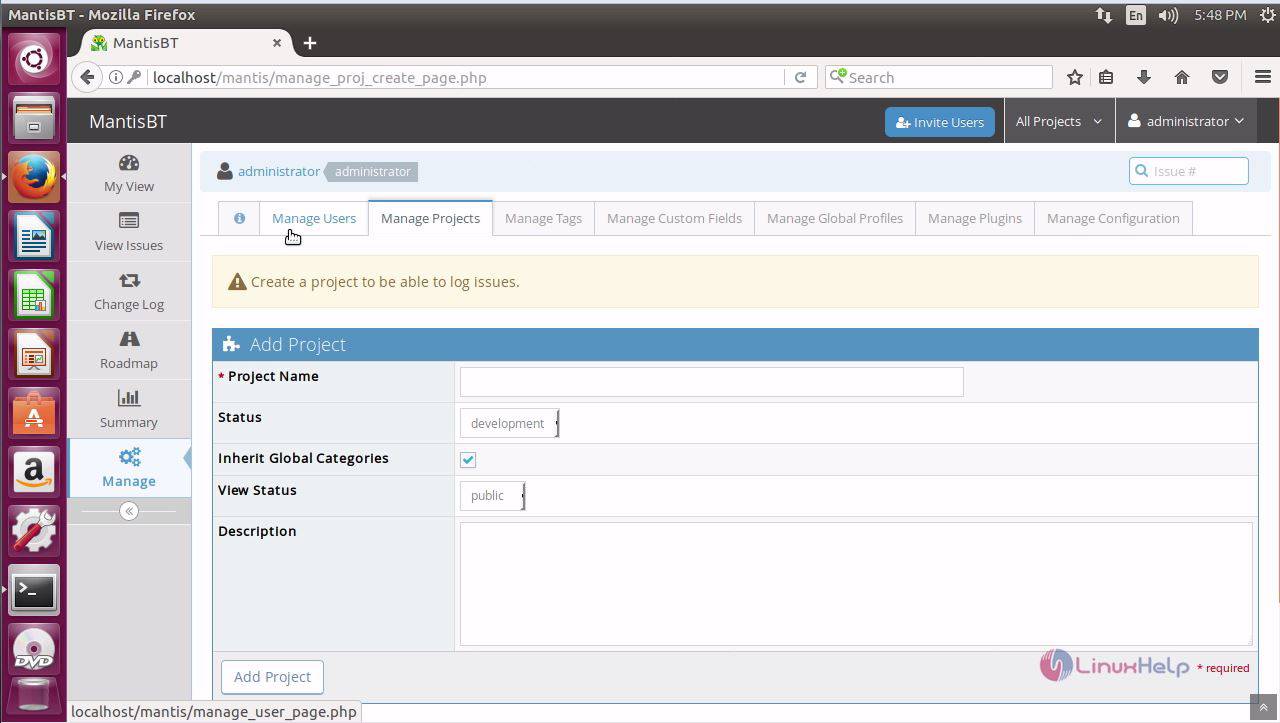1280x723 pixels.
Task: Click inside the Description text area
Action: coord(856,584)
